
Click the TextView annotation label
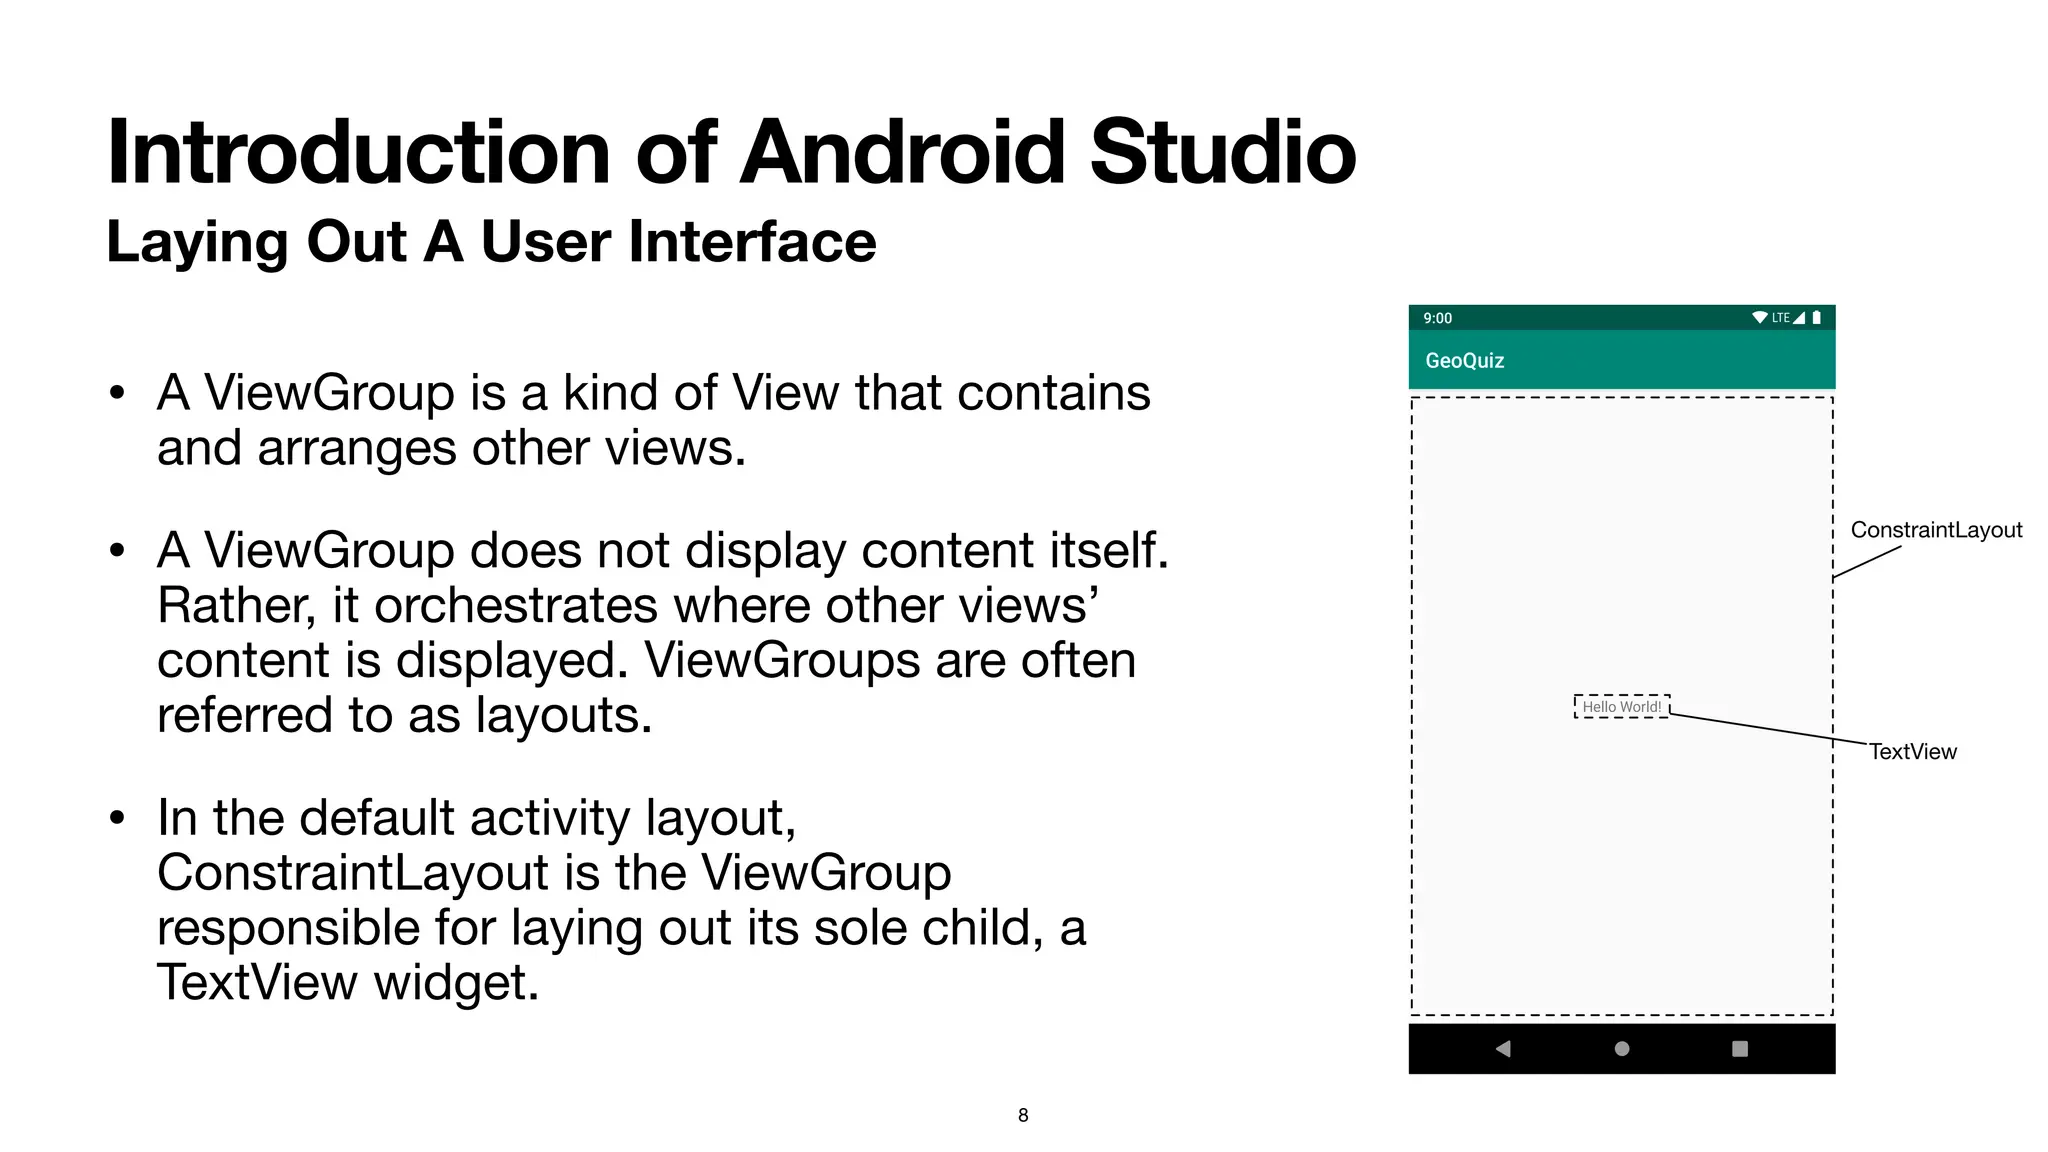point(1913,751)
